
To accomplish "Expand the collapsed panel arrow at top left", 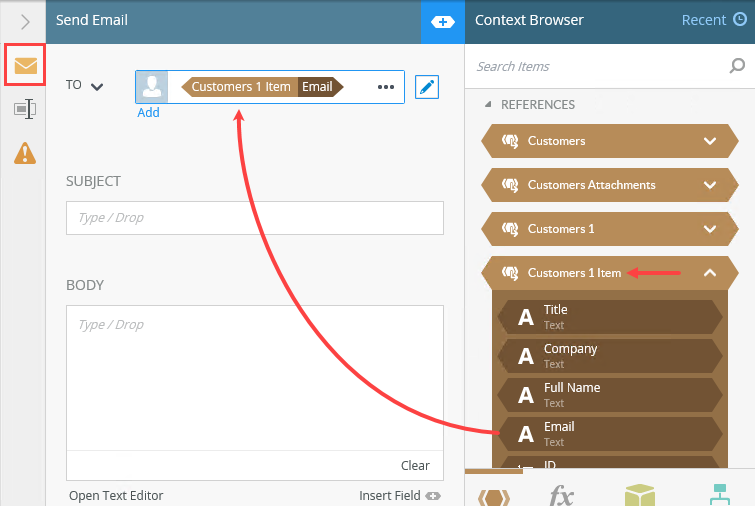I will click(x=25, y=22).
